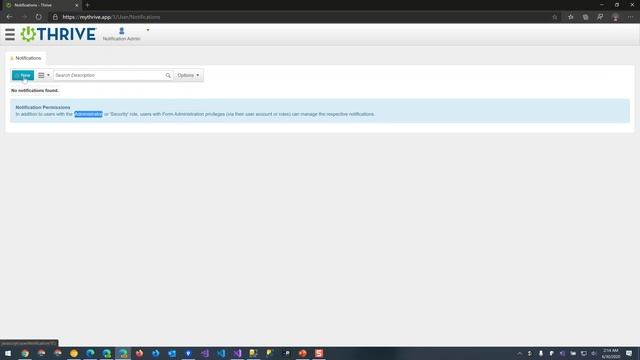This screenshot has height=360, width=640.
Task: Close the Notifications - Thrive browser tab
Action: (76, 5)
